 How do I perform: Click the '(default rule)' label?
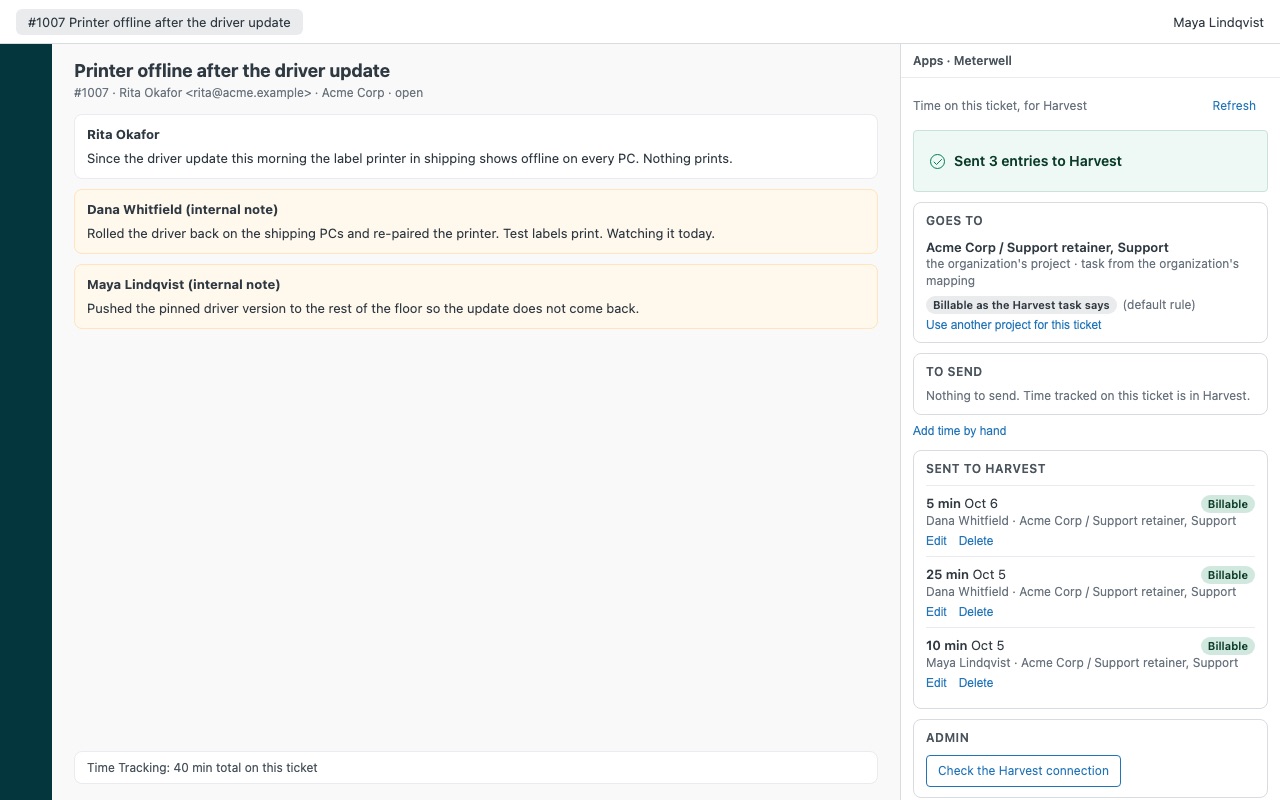(x=1159, y=305)
